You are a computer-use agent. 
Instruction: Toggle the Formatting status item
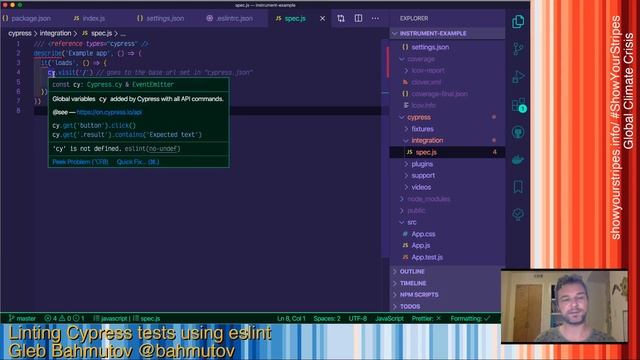tap(470, 318)
